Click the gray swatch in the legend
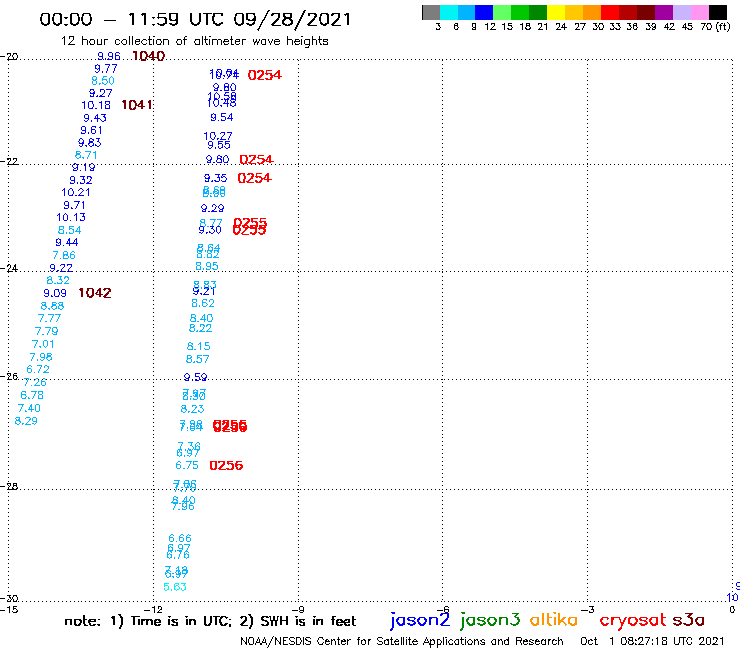The width and height of the screenshot is (740, 650). pos(431,12)
